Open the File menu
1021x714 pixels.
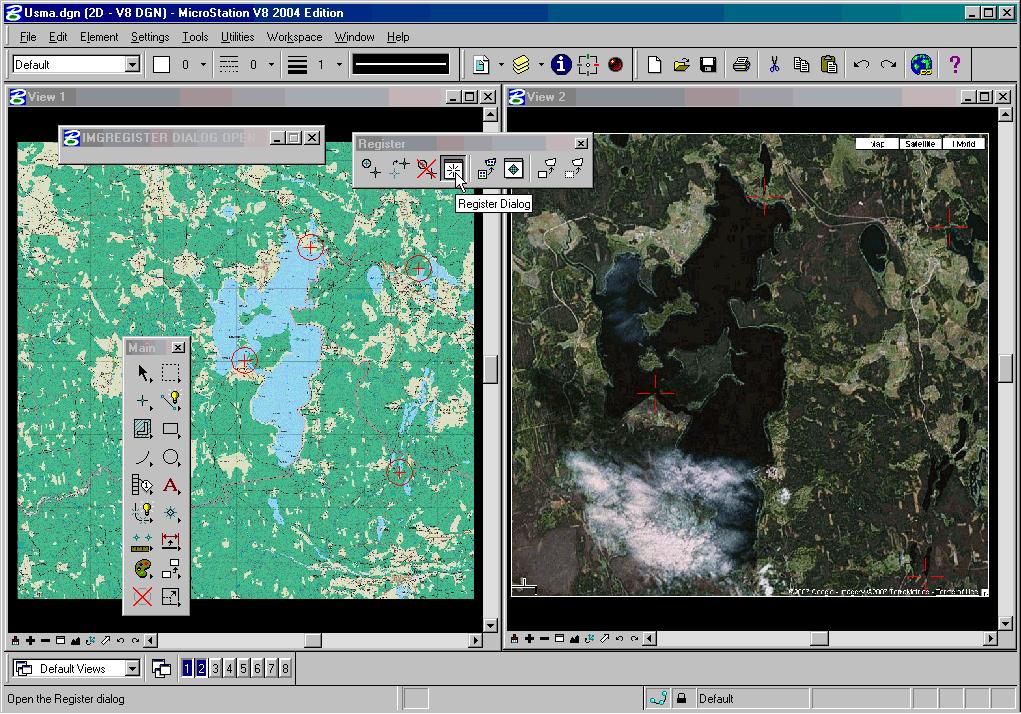click(28, 37)
